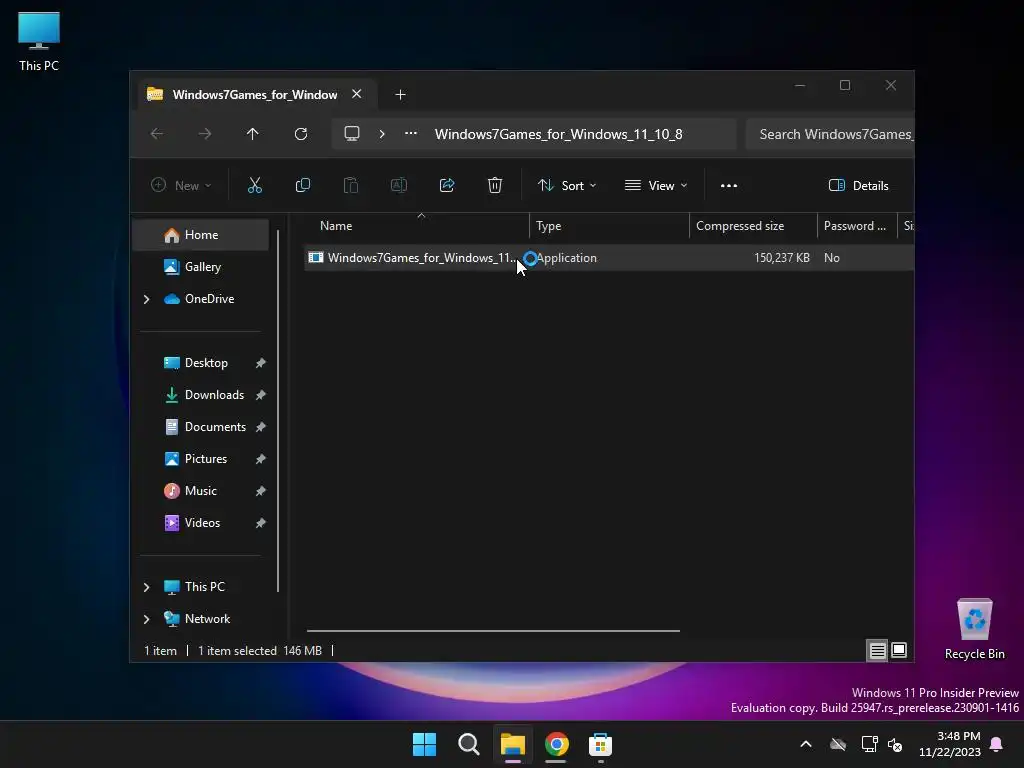Open the Sort dropdown
Screen dimensions: 1024x768
(567, 185)
